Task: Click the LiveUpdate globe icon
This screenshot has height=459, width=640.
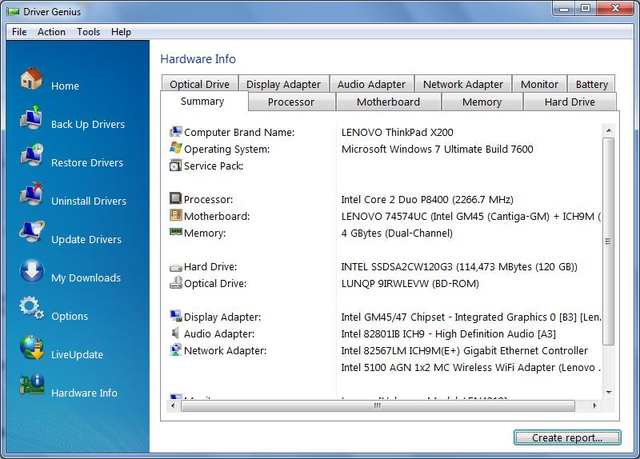Action: [x=32, y=348]
